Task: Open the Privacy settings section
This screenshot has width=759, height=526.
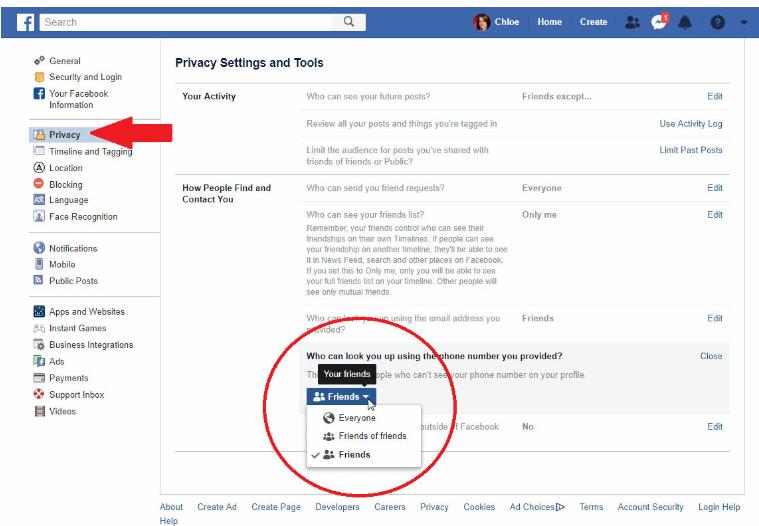Action: 64,135
